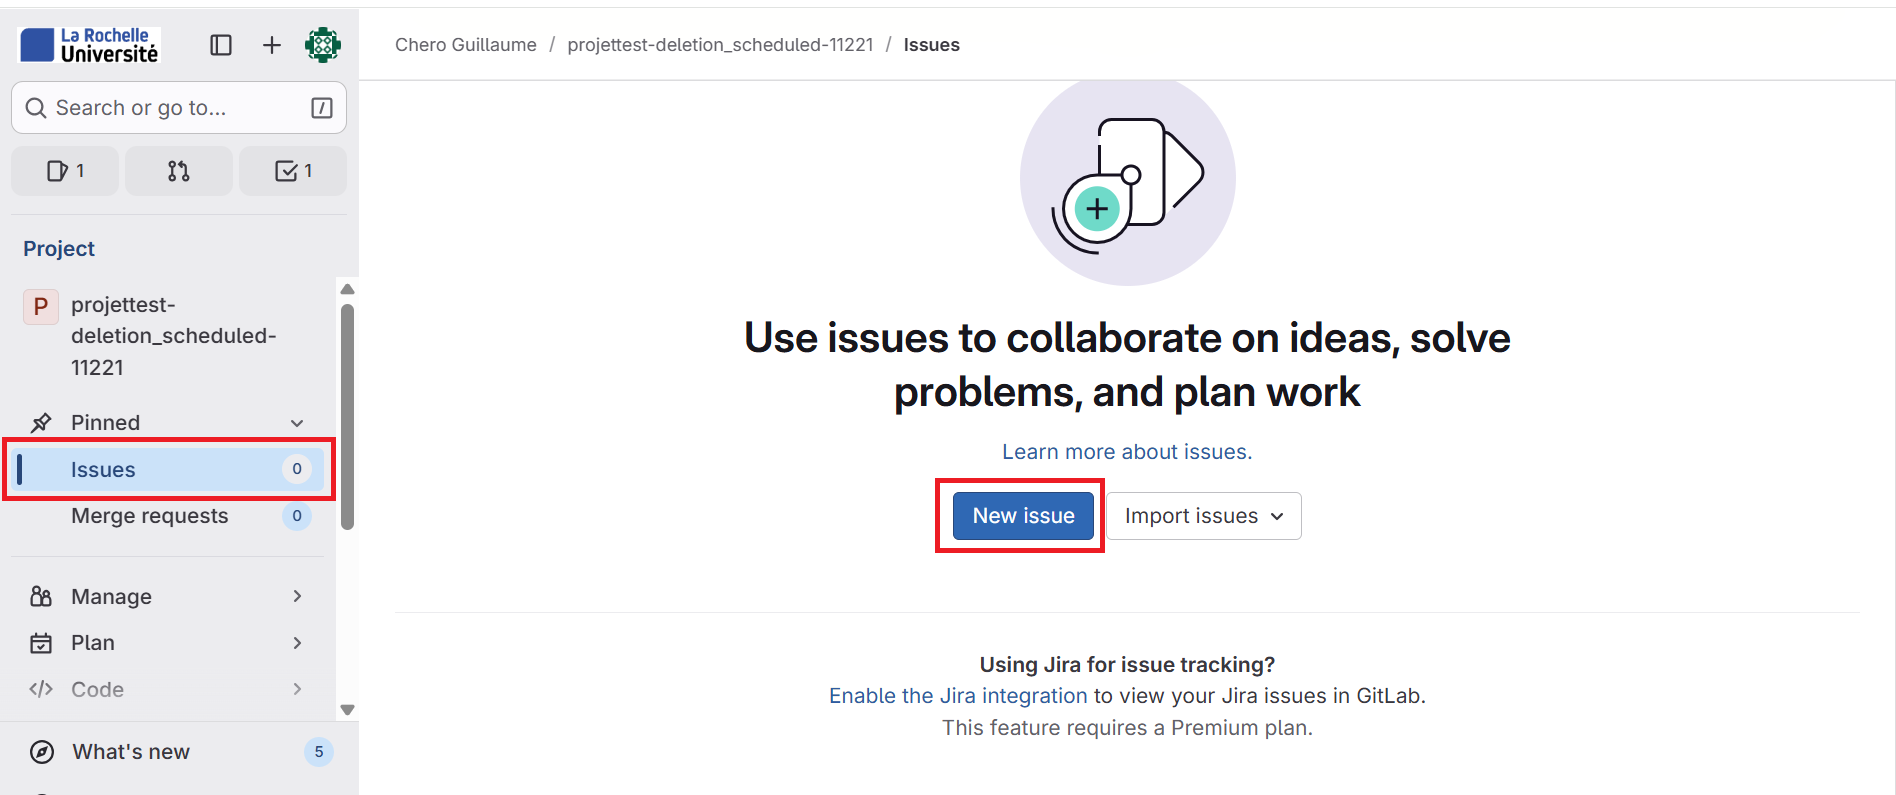Open the to-do list icon
1896x795 pixels.
[x=293, y=171]
